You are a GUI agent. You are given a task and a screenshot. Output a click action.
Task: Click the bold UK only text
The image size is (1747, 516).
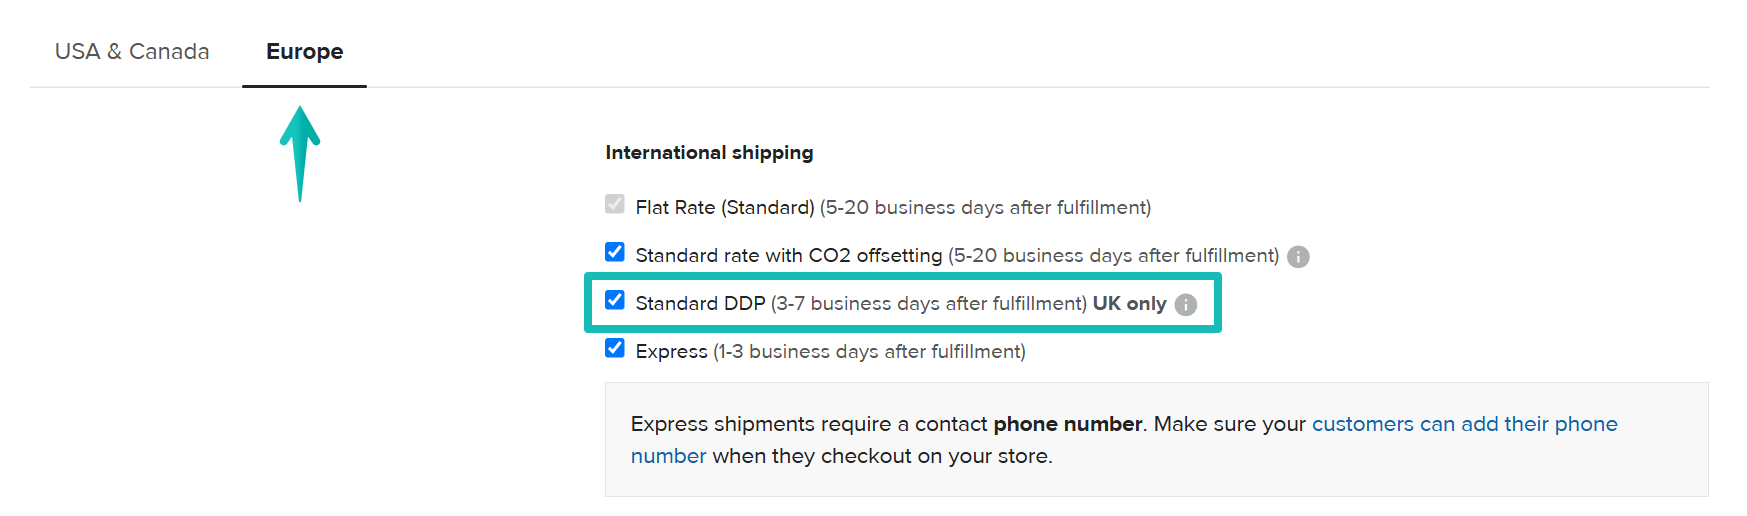[x=1129, y=303]
